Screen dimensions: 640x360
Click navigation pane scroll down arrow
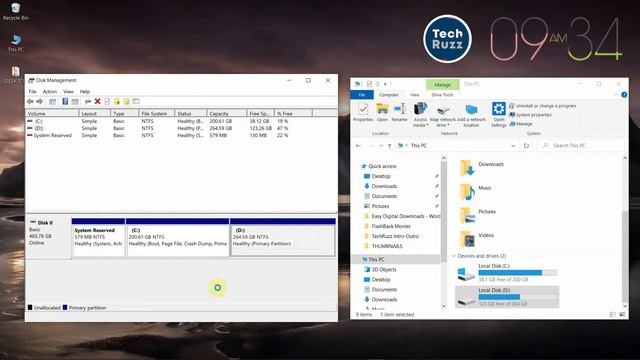pos(444,306)
